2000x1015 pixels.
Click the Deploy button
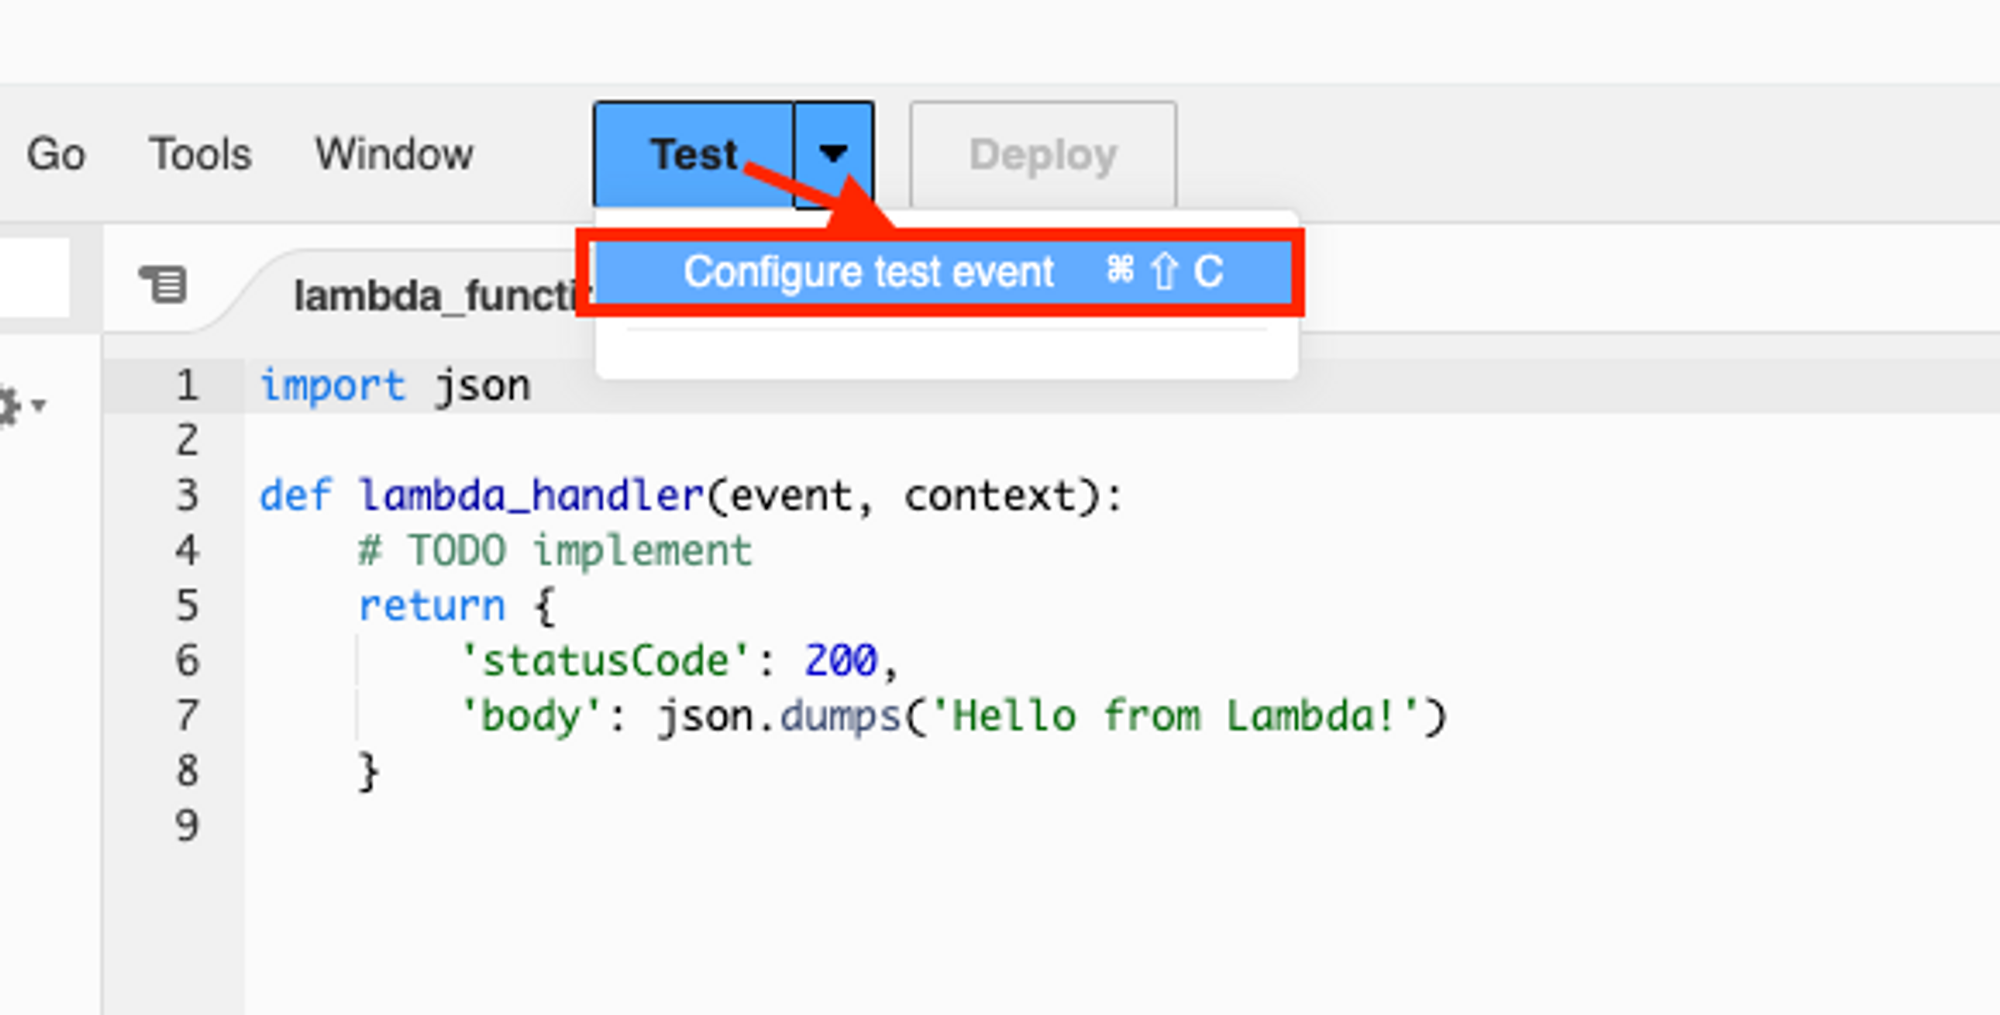[x=1043, y=155]
